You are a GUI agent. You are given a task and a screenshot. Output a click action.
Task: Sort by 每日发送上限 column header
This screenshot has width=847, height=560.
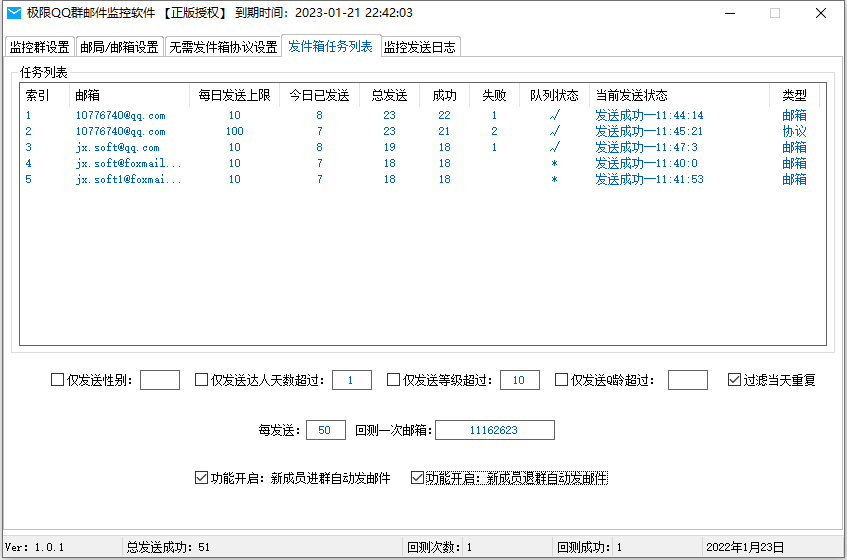click(x=234, y=95)
